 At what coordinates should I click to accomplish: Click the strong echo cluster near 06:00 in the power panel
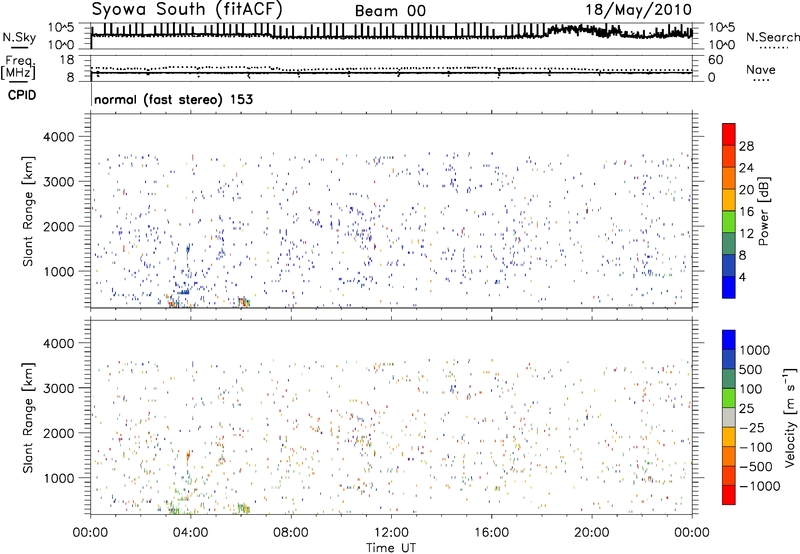(244, 301)
